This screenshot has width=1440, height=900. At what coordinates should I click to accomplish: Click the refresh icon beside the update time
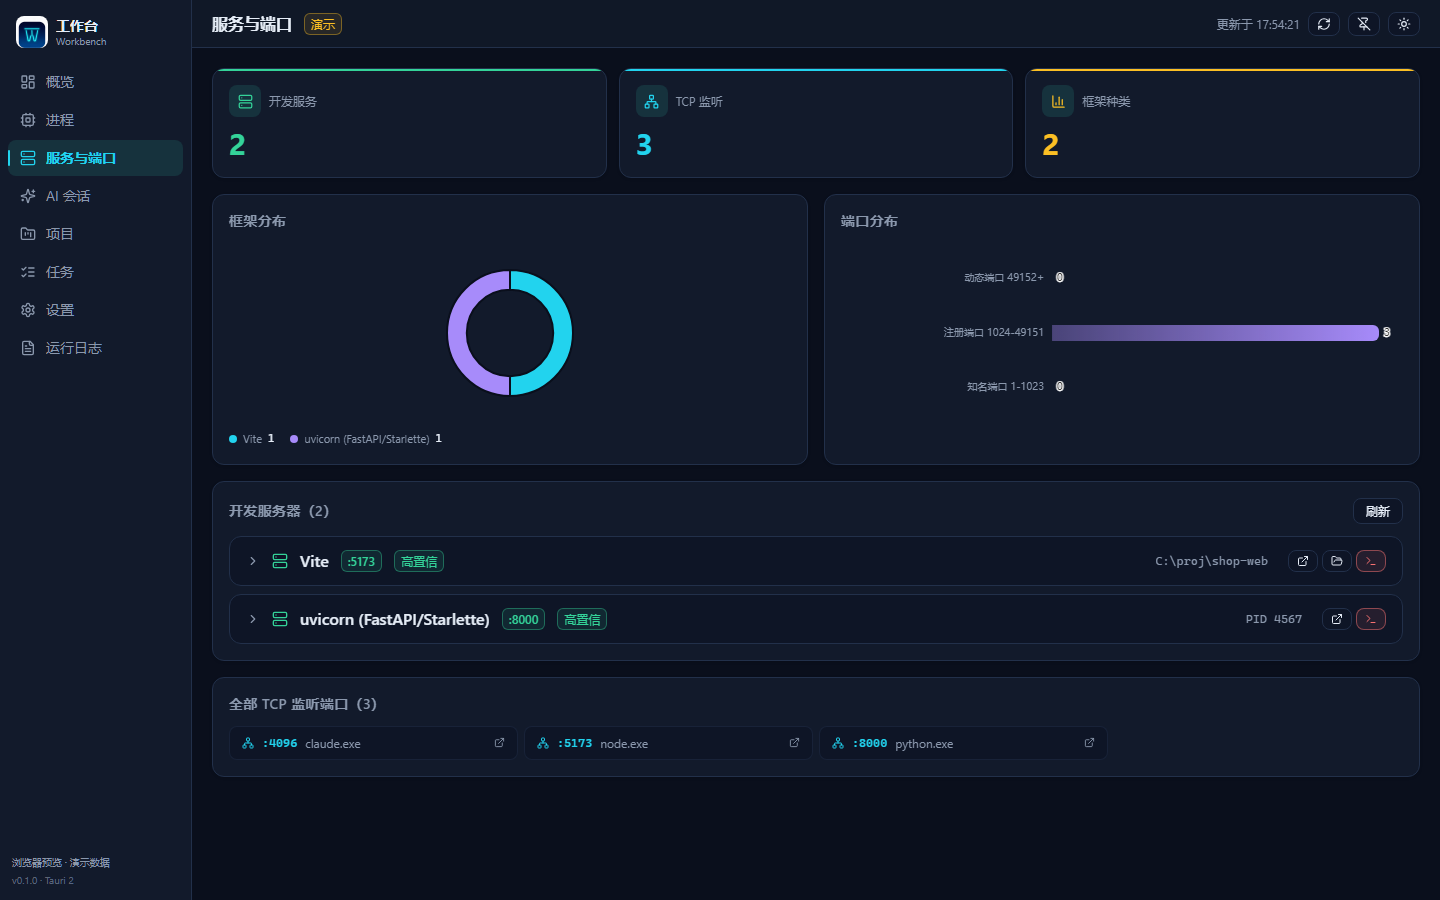[1324, 24]
